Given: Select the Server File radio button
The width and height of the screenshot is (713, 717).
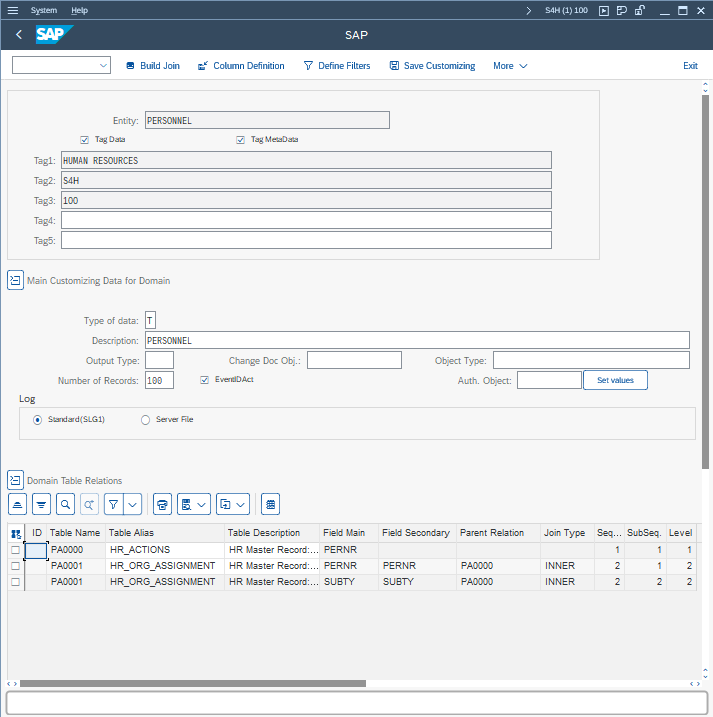Looking at the screenshot, I should pos(146,420).
